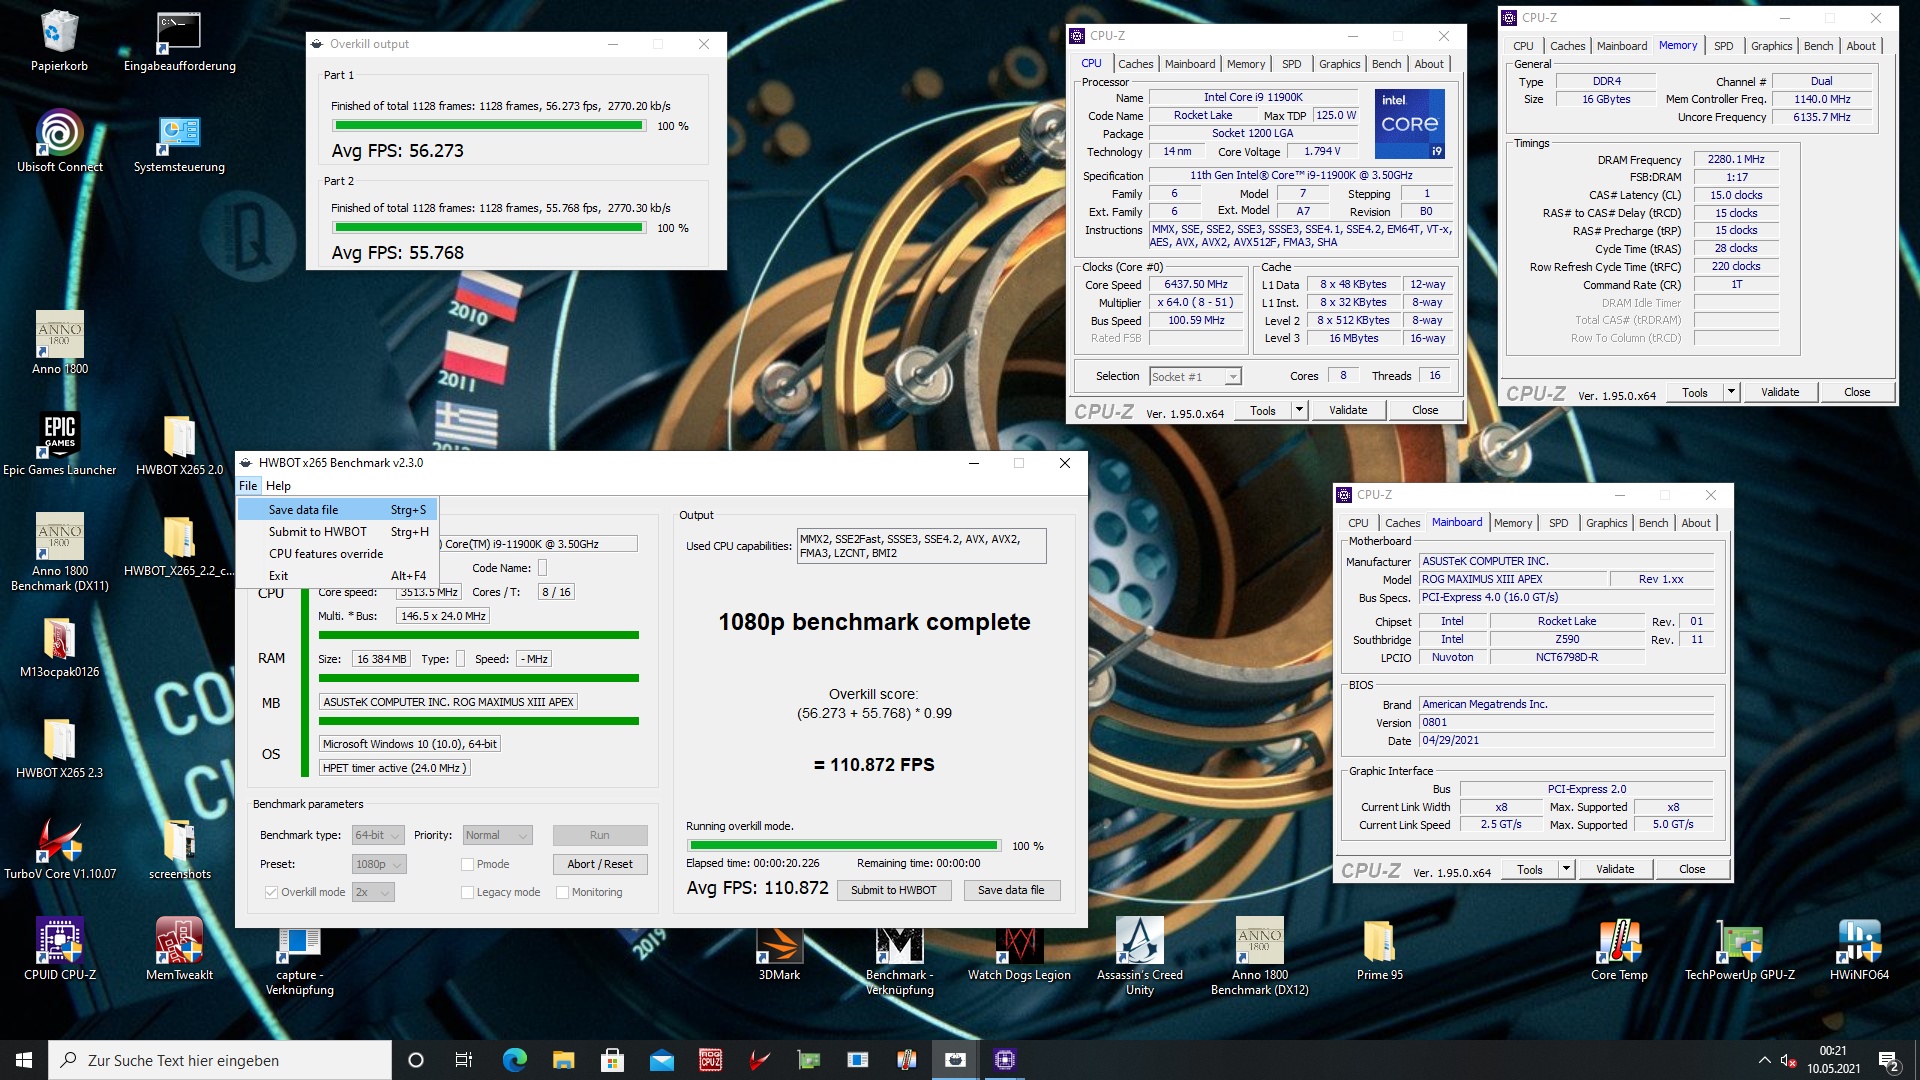Open screenshots folder on desktop

pos(179,849)
